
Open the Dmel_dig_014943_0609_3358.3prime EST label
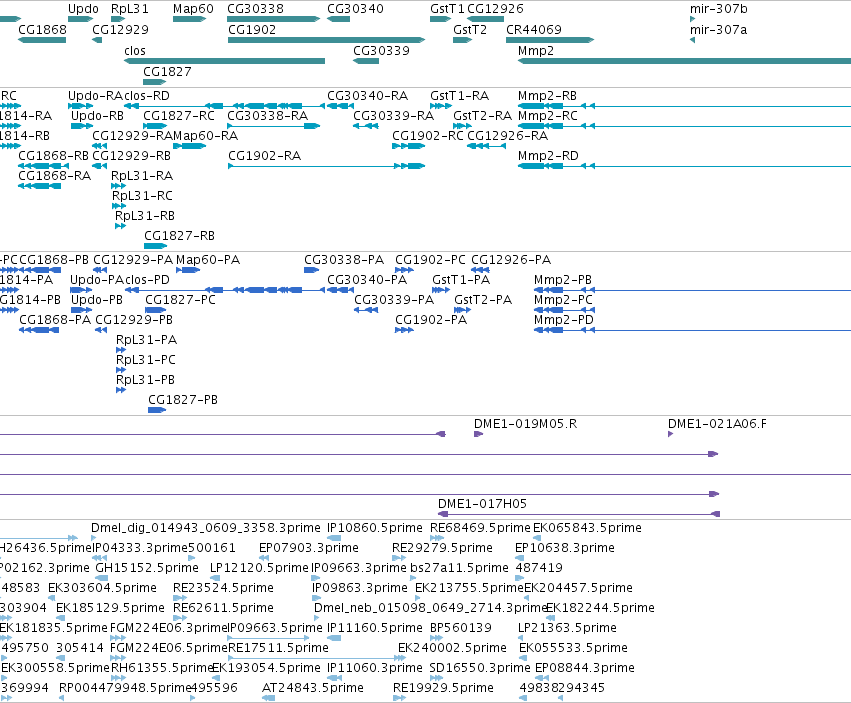[206, 528]
